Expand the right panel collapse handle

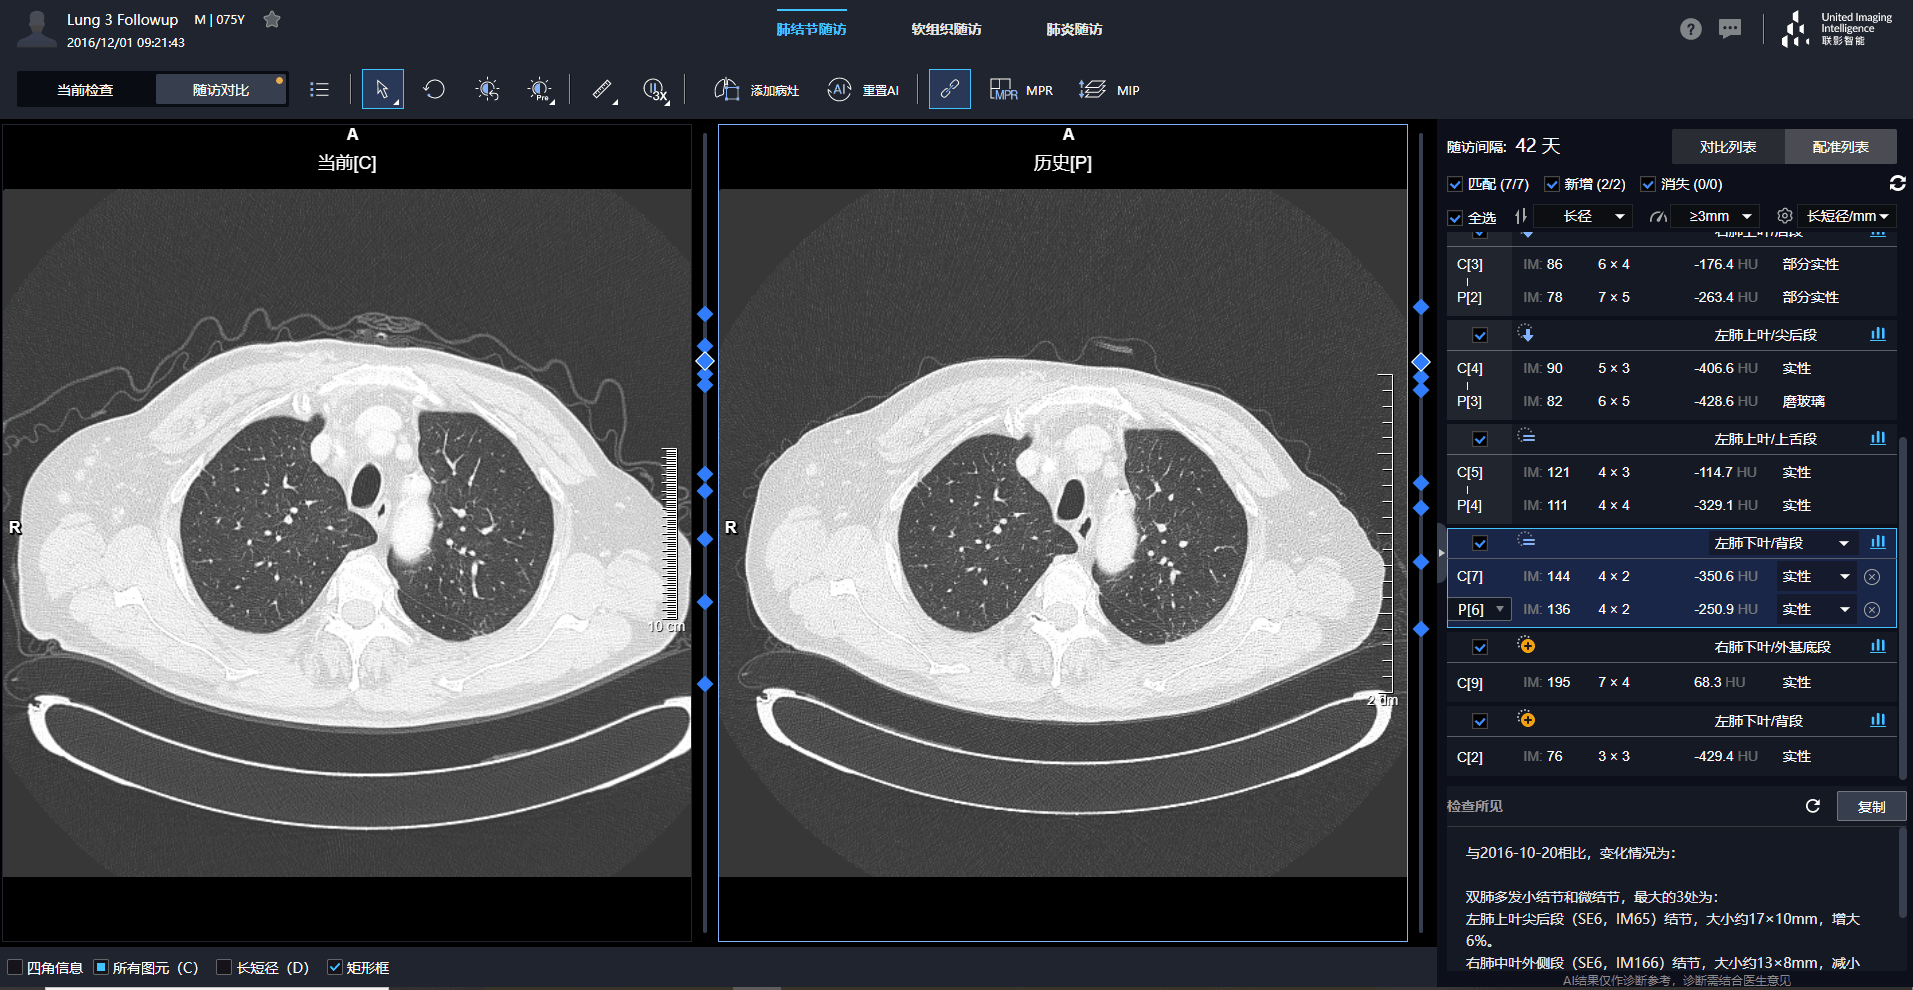1441,552
